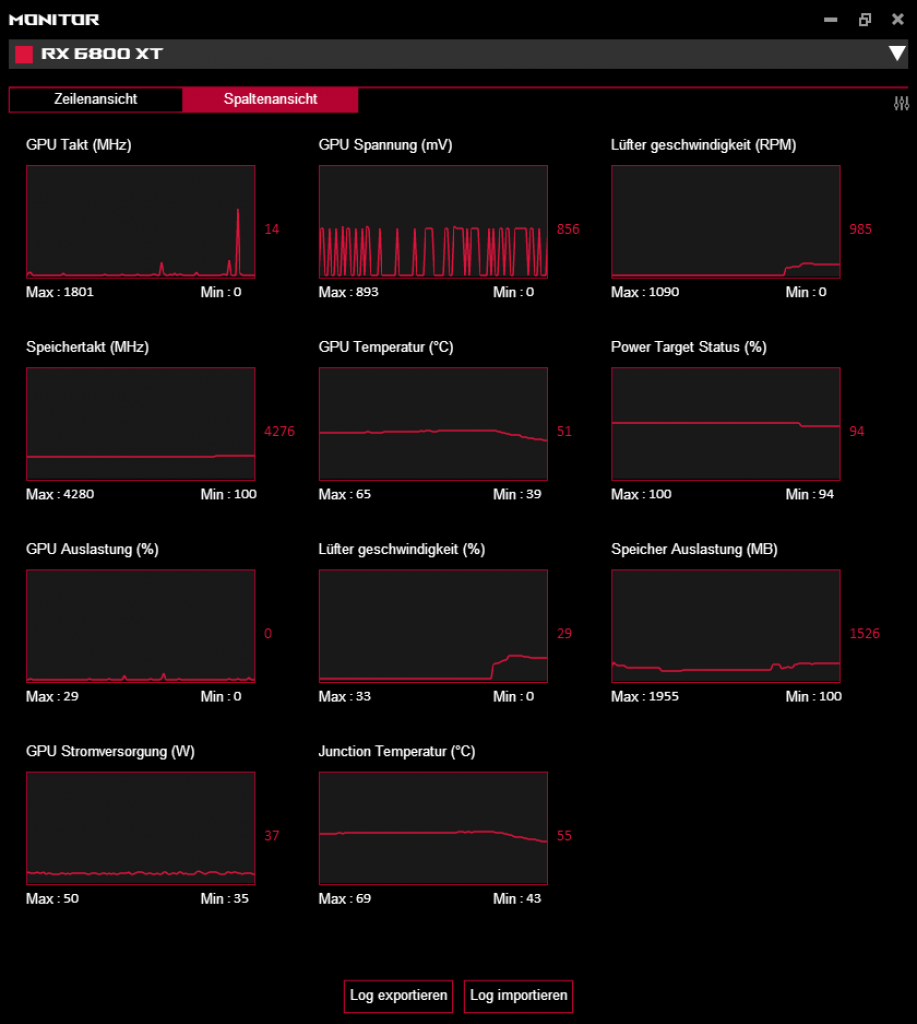Click the Junction Temperatur (°C) graph
This screenshot has width=917, height=1024.
(x=433, y=828)
